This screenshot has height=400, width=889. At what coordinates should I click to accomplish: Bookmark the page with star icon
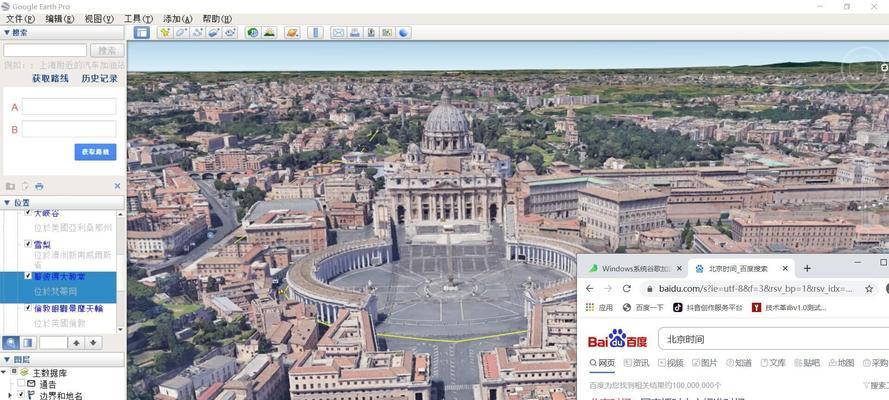coord(869,289)
